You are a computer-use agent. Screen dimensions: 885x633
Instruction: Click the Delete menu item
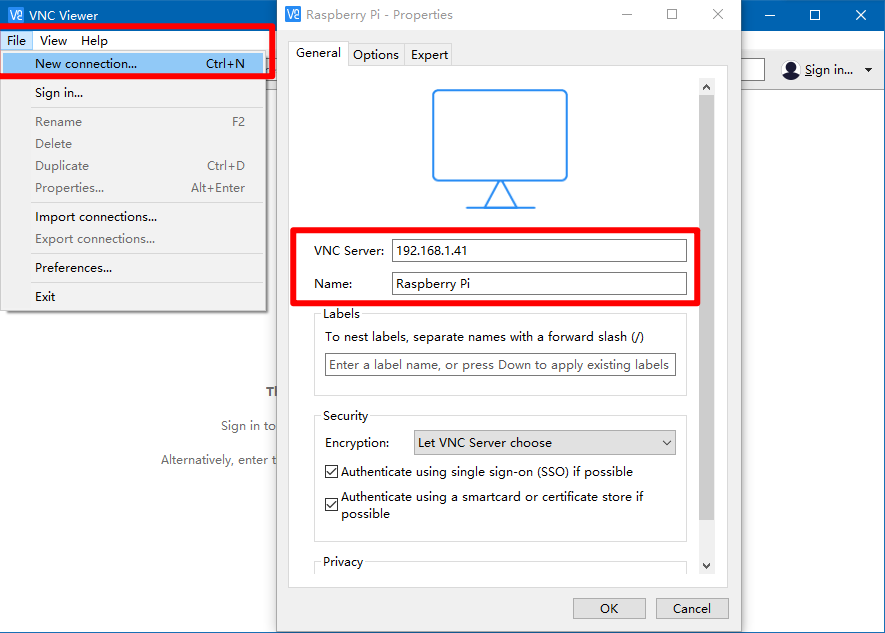click(133, 143)
